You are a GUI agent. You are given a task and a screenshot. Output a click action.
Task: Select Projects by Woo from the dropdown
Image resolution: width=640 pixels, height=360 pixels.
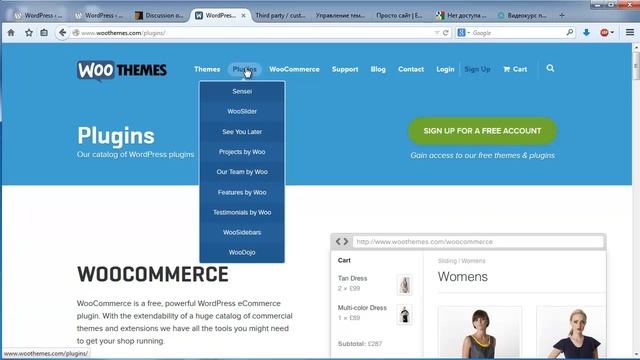pos(242,152)
